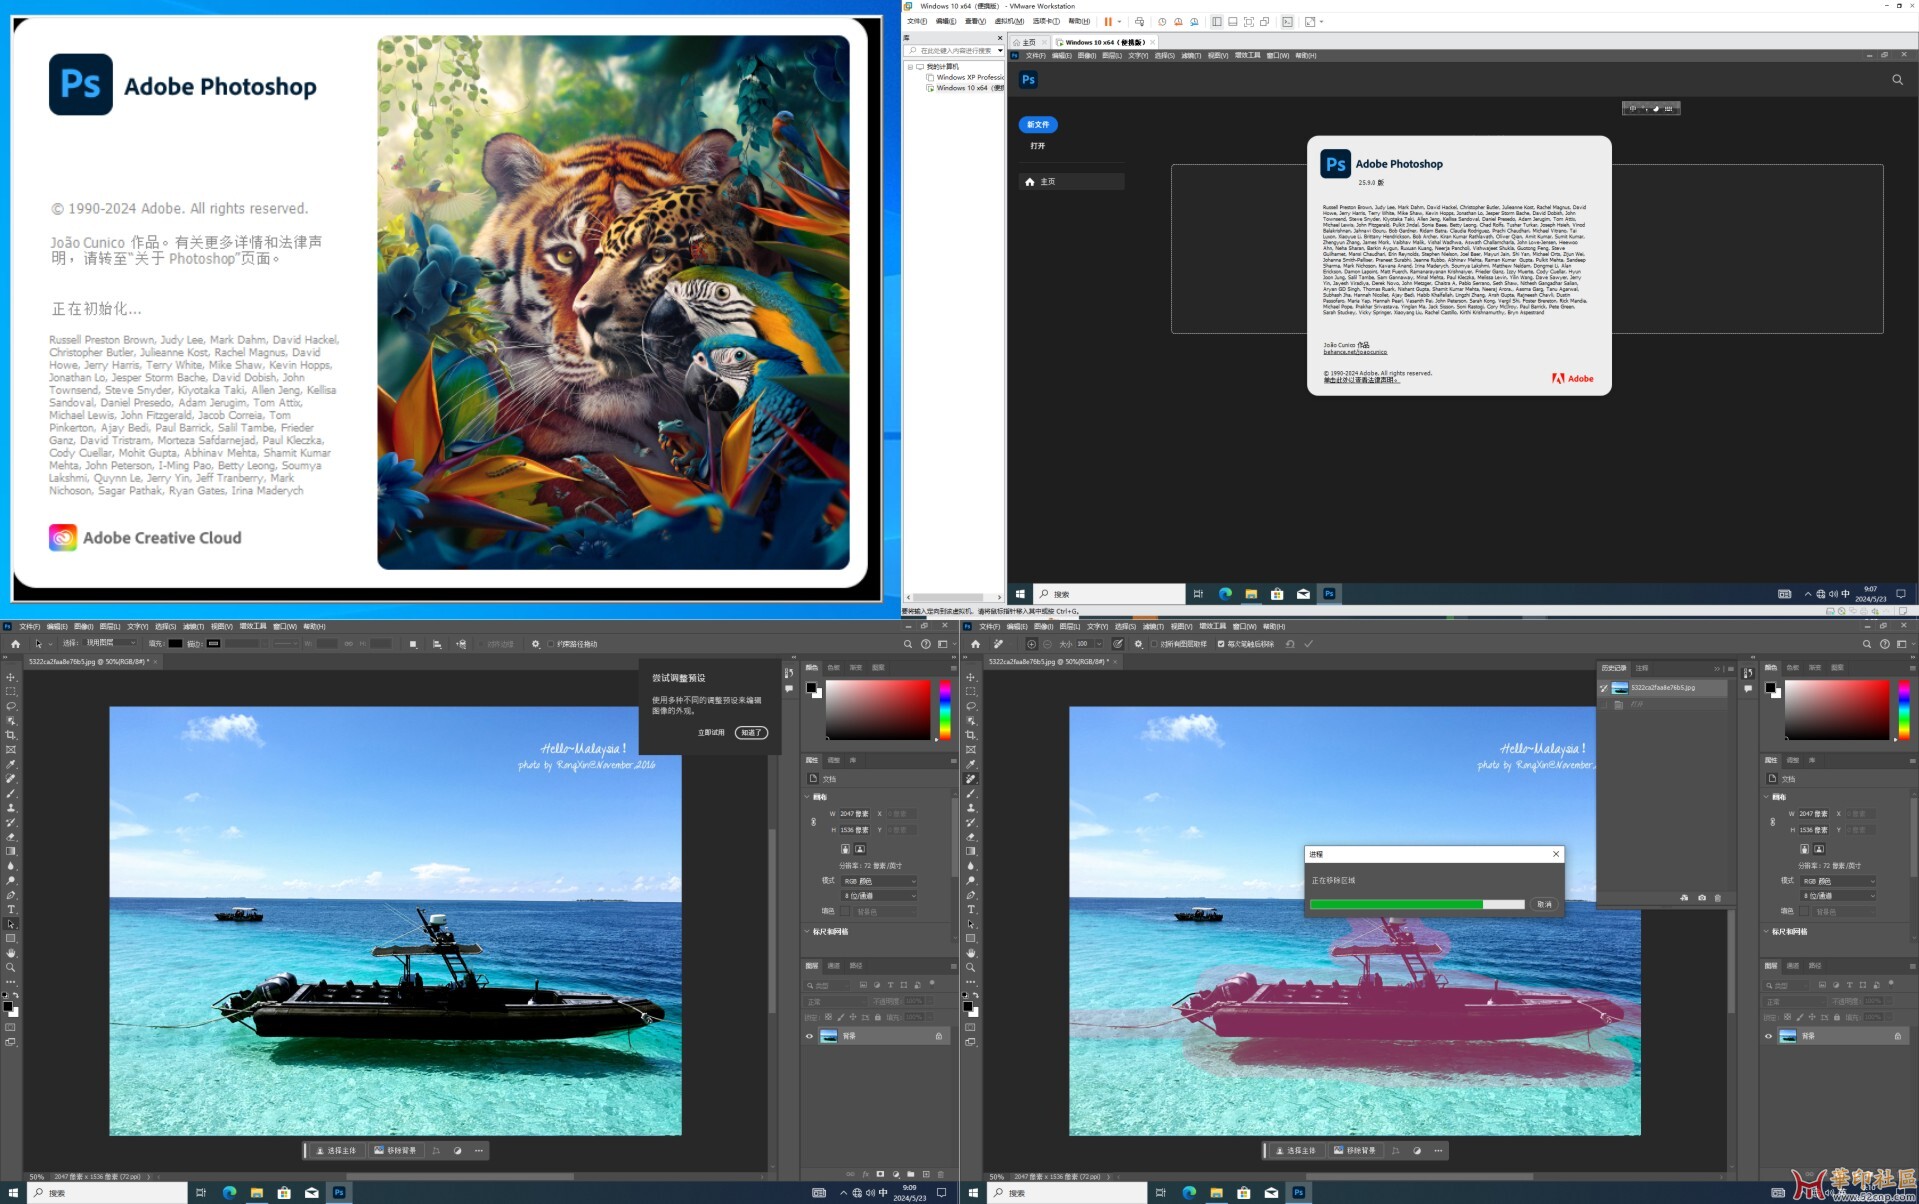The width and height of the screenshot is (1919, 1204).
Task: Collapse 我的计算机 tree node in VMware library
Action: coord(910,67)
